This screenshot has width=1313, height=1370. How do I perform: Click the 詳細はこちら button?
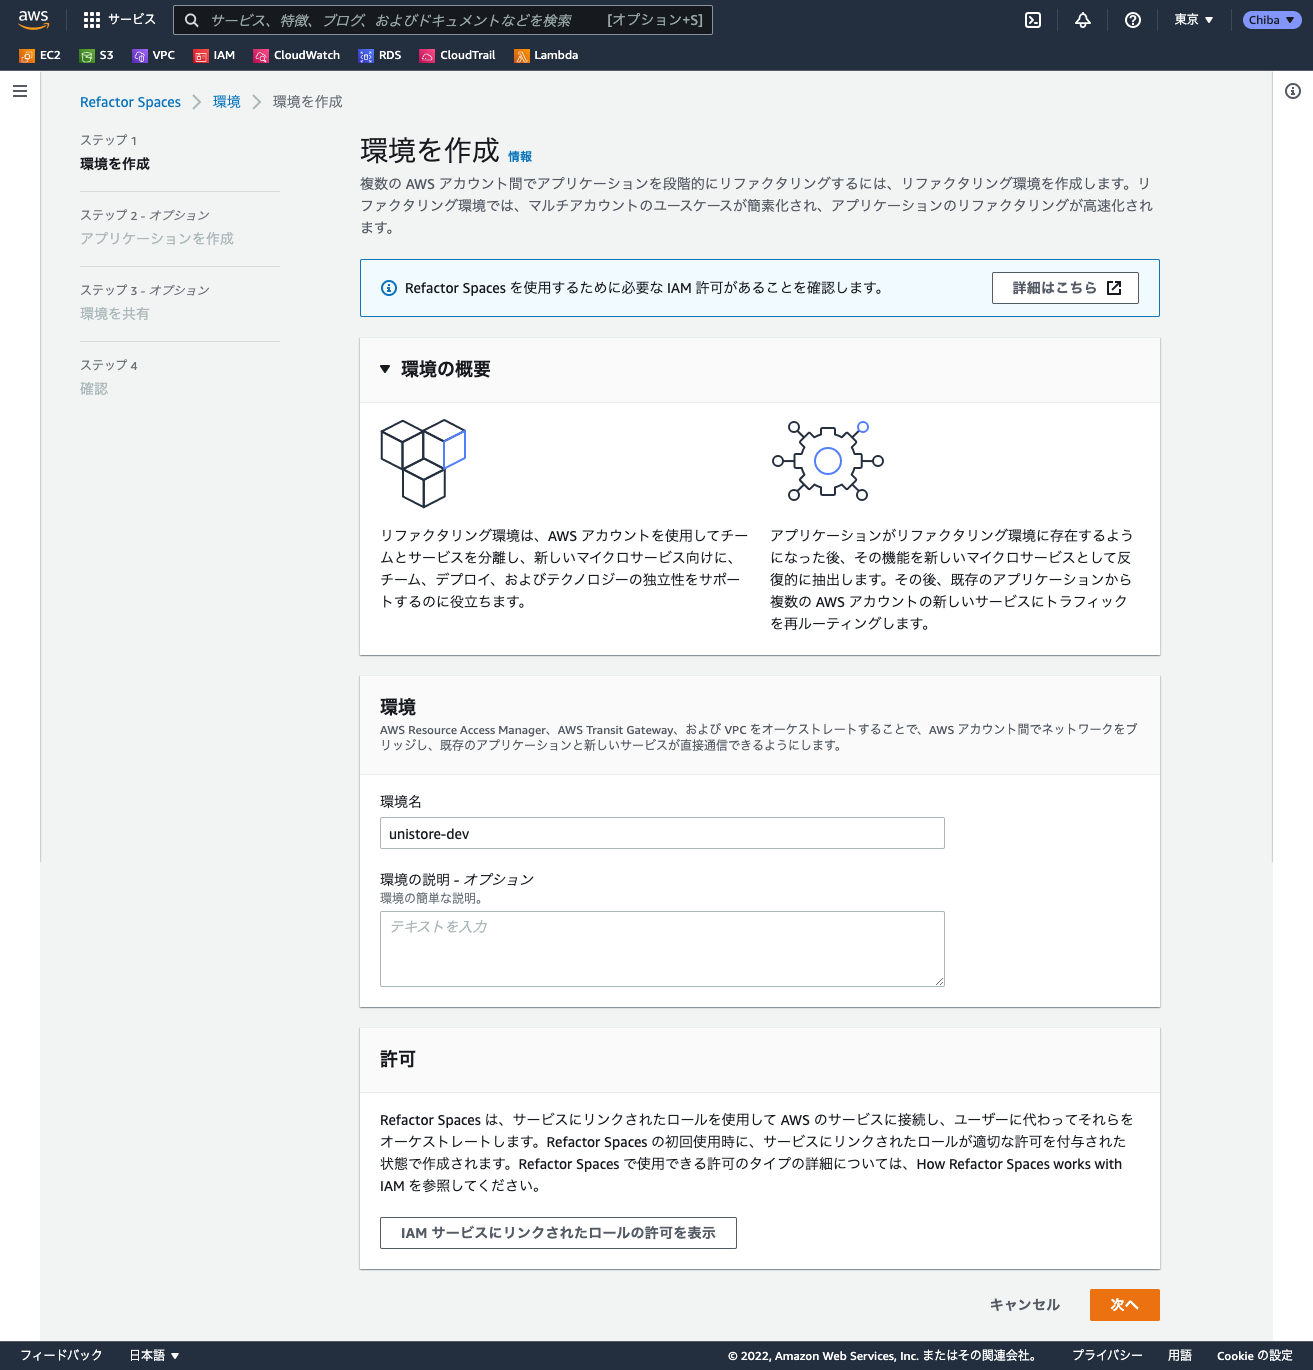(x=1065, y=288)
